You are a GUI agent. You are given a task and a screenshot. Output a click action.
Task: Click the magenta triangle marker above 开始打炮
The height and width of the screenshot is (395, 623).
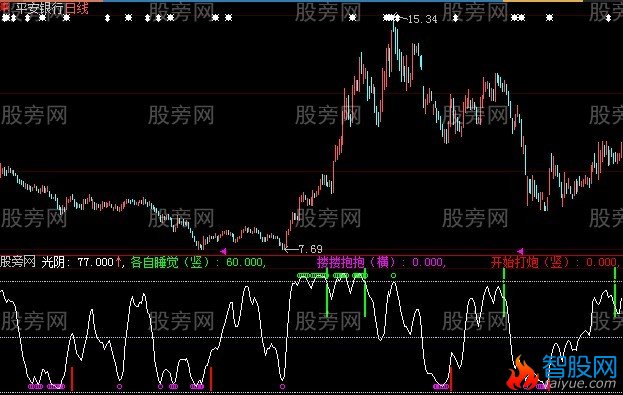click(520, 251)
